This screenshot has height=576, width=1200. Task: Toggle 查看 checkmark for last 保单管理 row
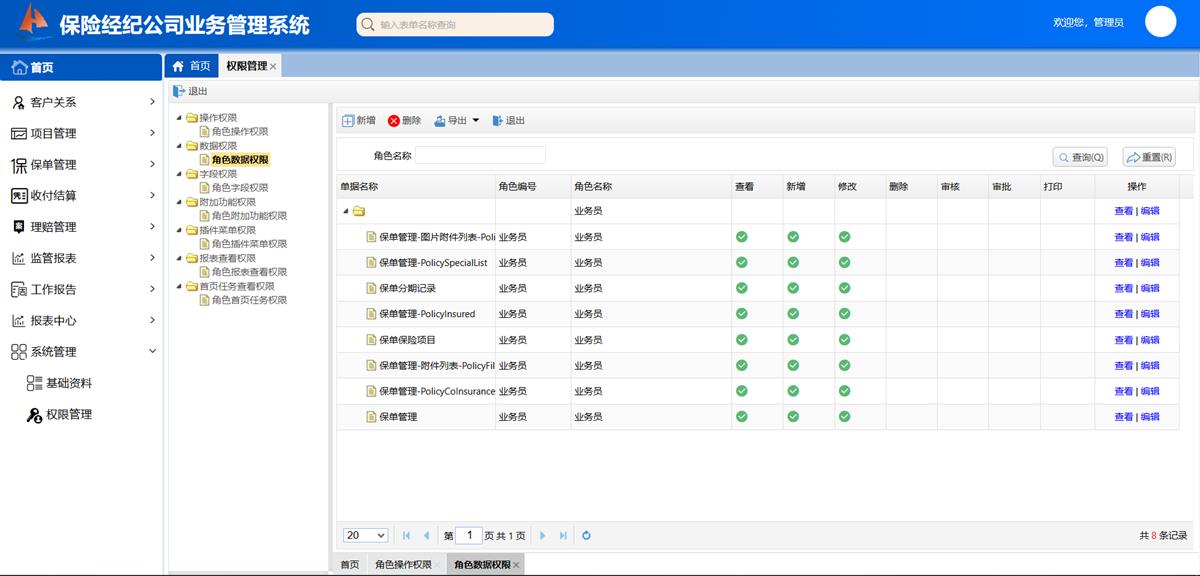click(x=742, y=417)
